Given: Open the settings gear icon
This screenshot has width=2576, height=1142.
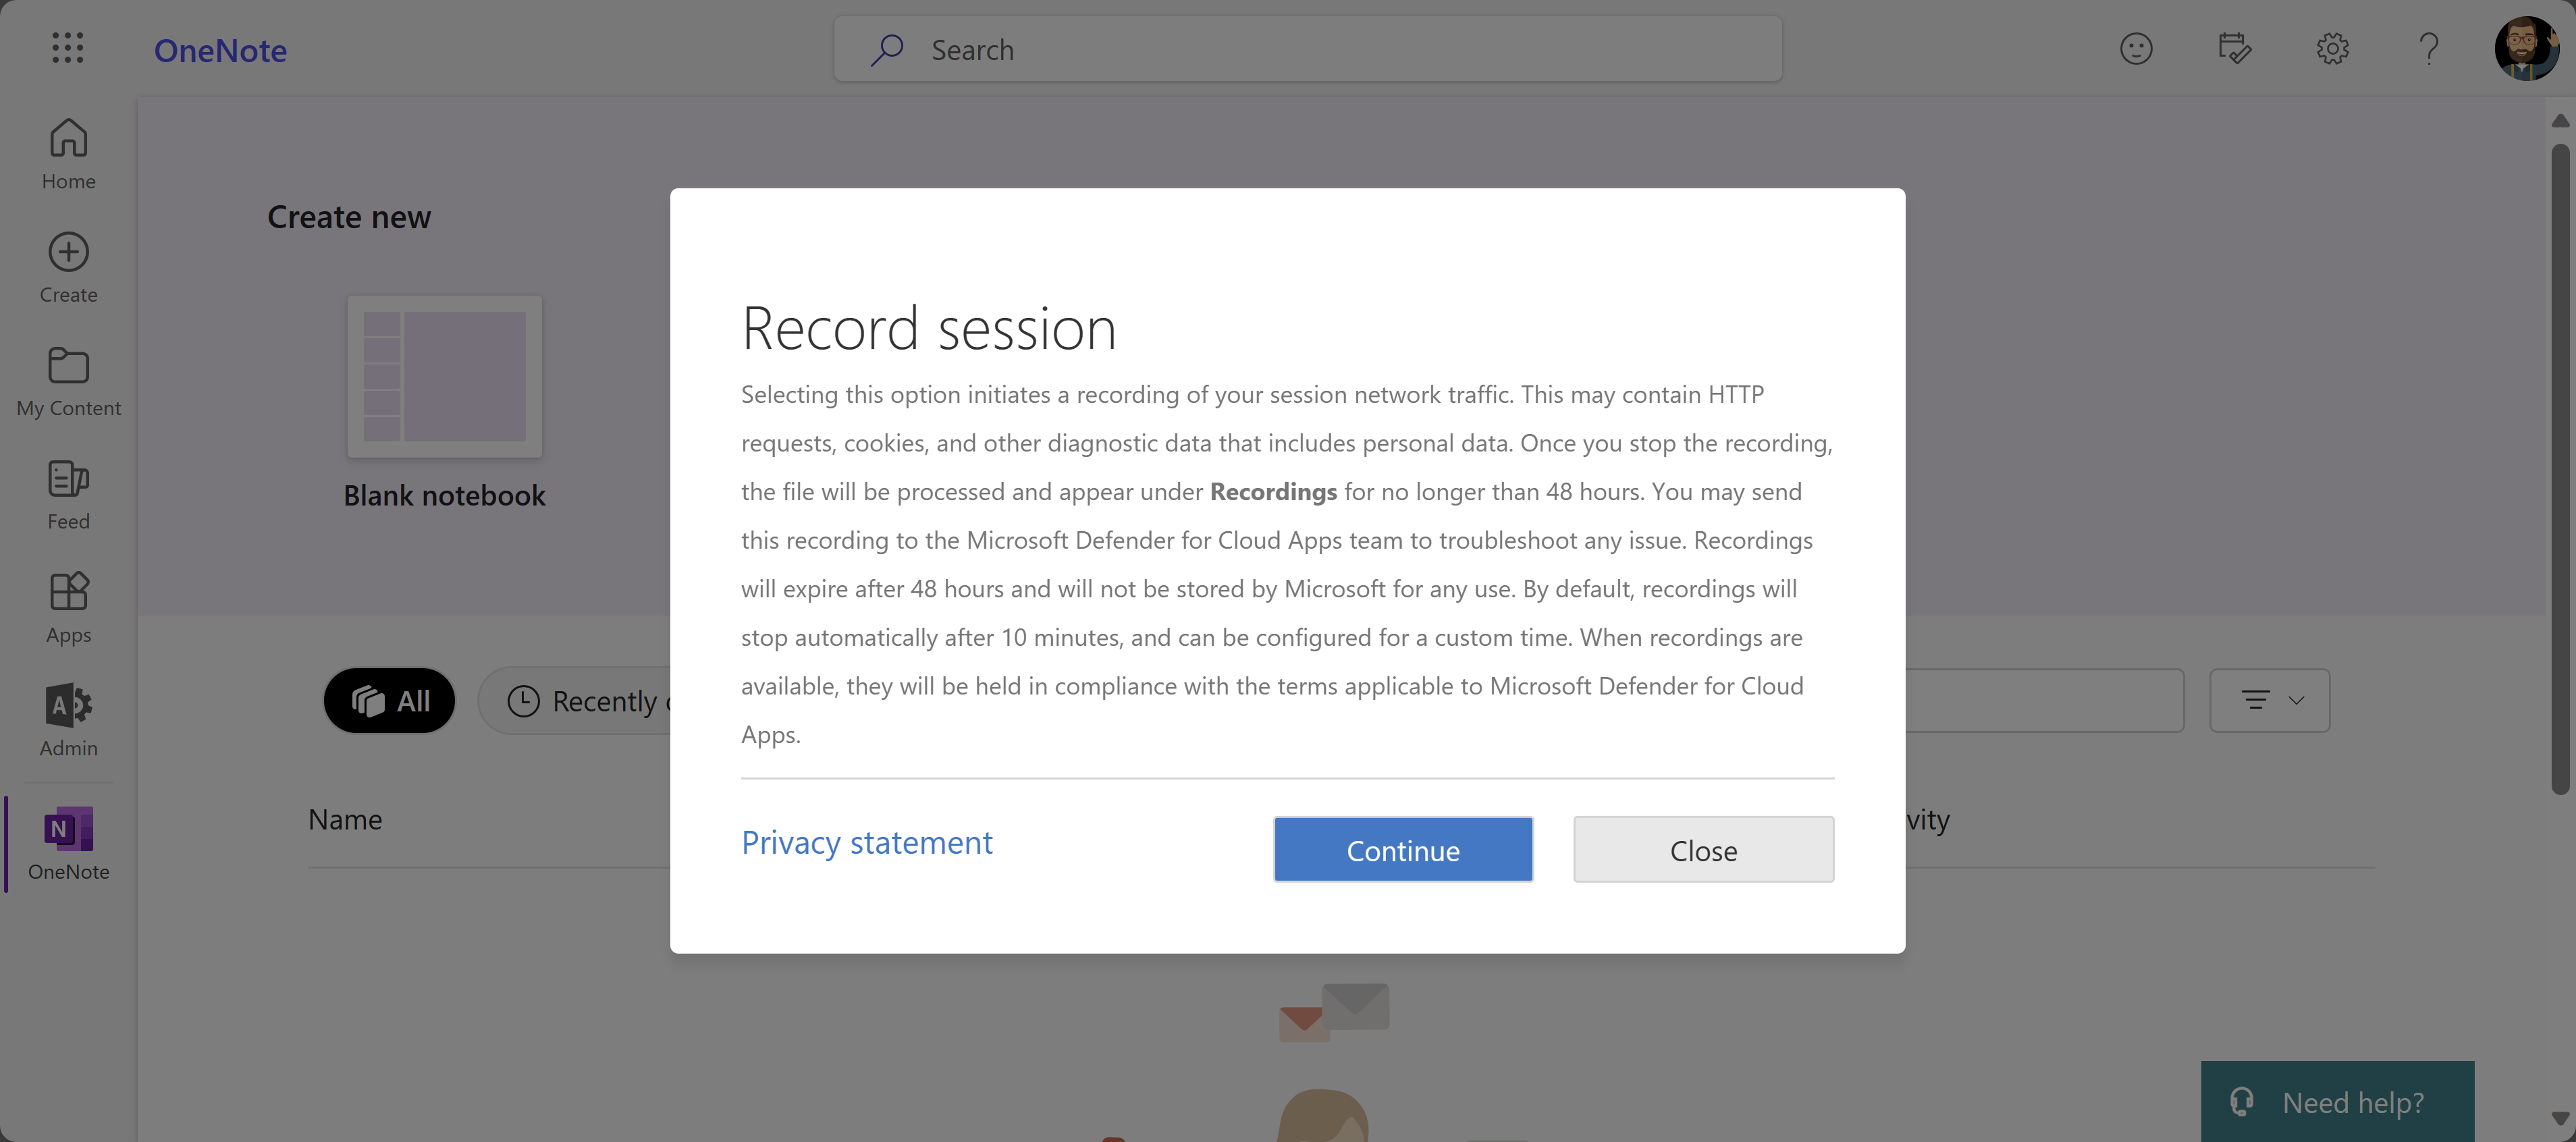Looking at the screenshot, I should tap(2332, 48).
